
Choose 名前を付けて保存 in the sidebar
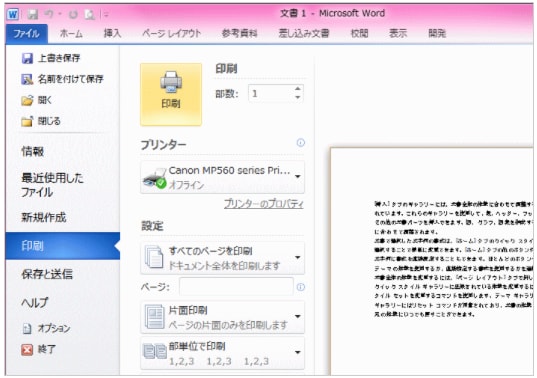(x=62, y=79)
